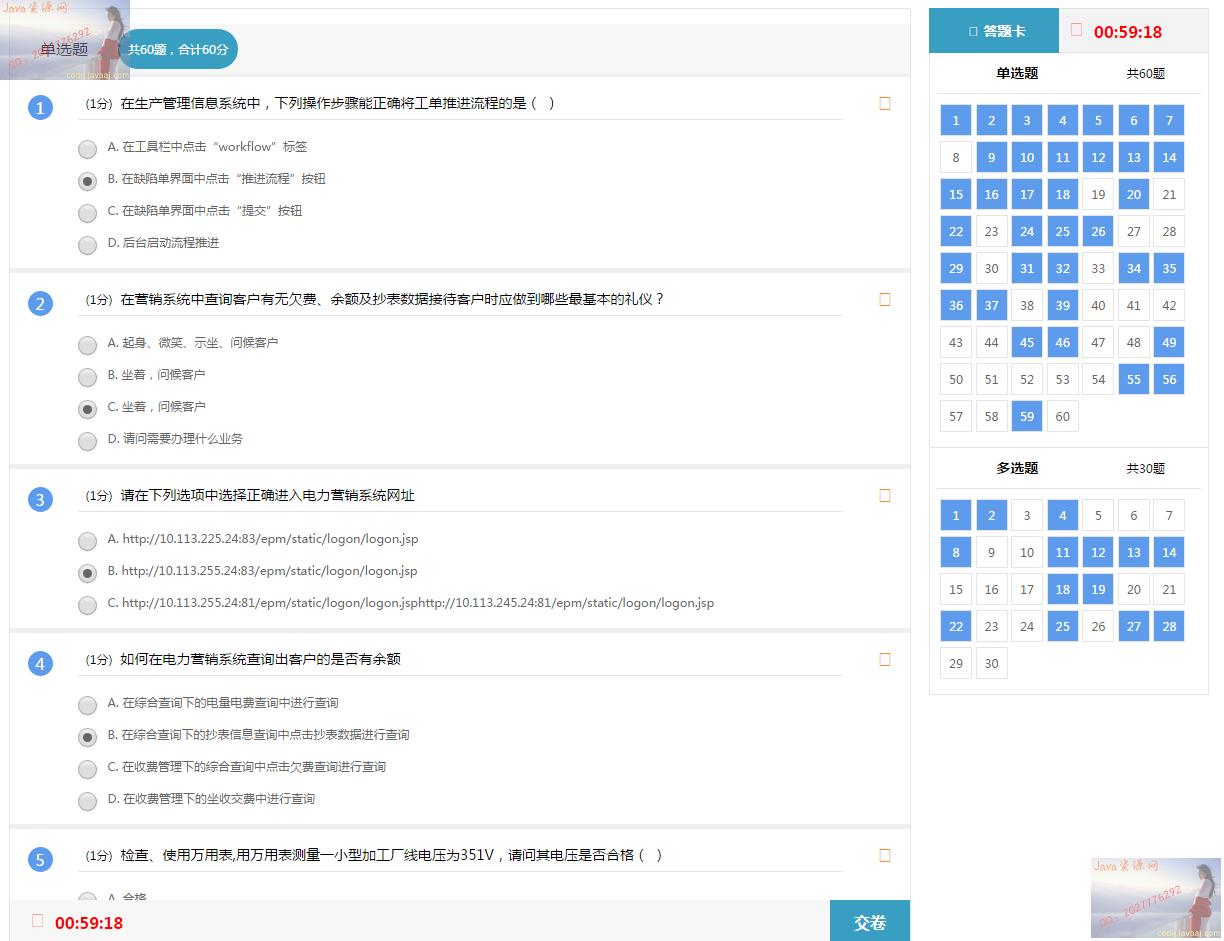1224x941 pixels.
Task: Flag question 2 with the bookmark icon
Action: click(884, 299)
